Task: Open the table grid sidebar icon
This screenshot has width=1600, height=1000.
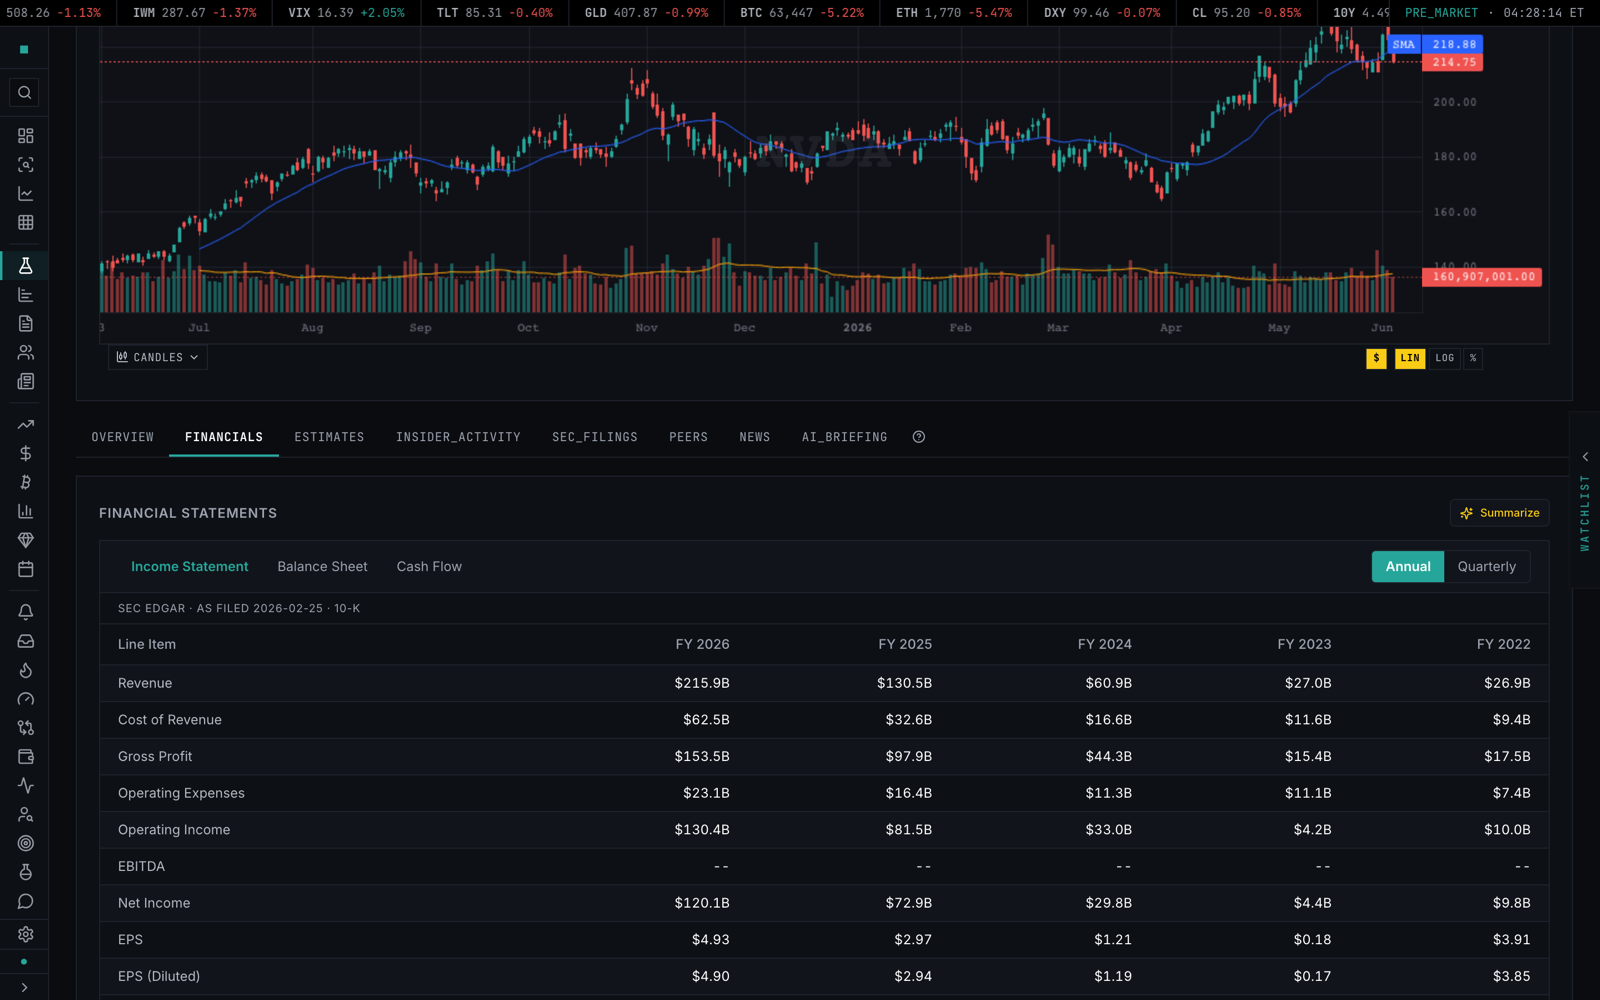Action: click(x=25, y=223)
